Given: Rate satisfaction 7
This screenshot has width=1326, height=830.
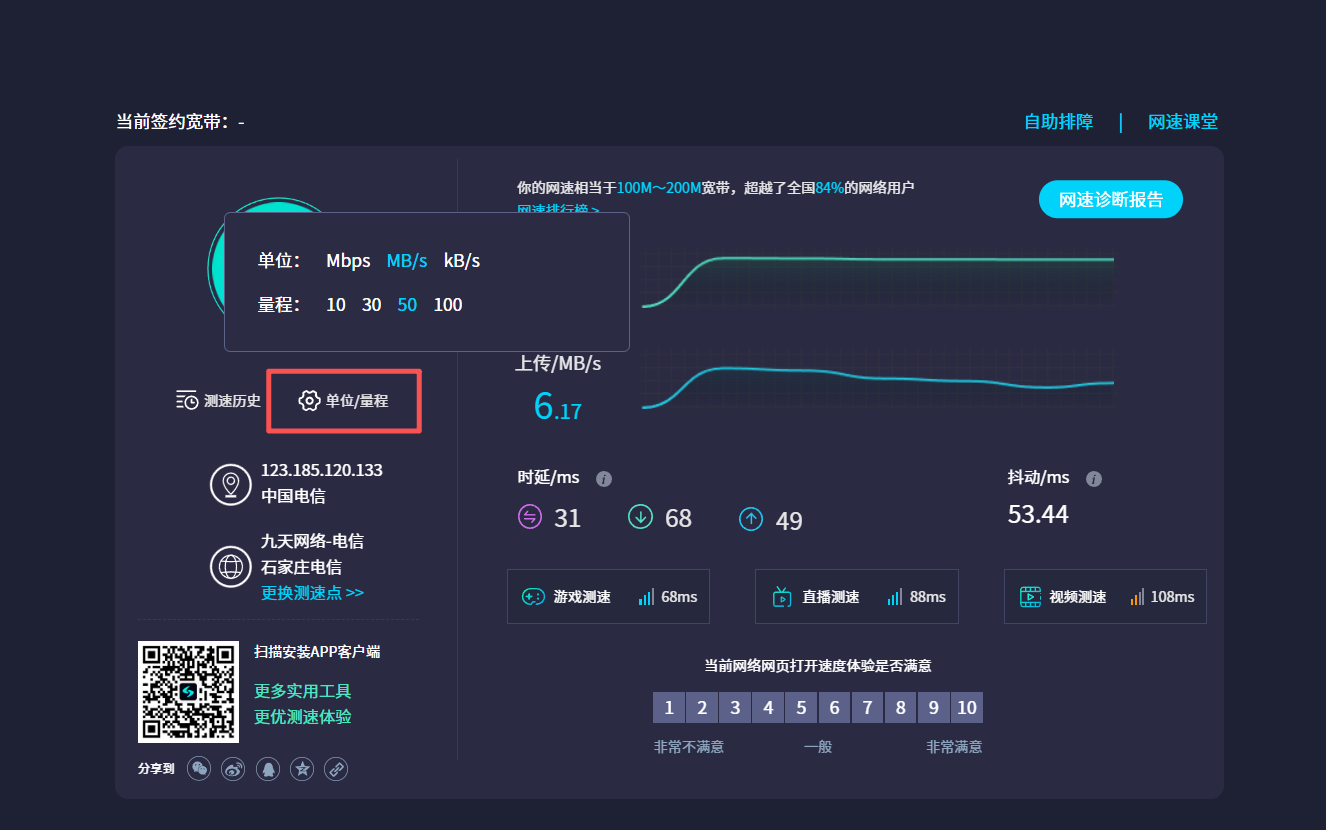Looking at the screenshot, I should click(867, 708).
